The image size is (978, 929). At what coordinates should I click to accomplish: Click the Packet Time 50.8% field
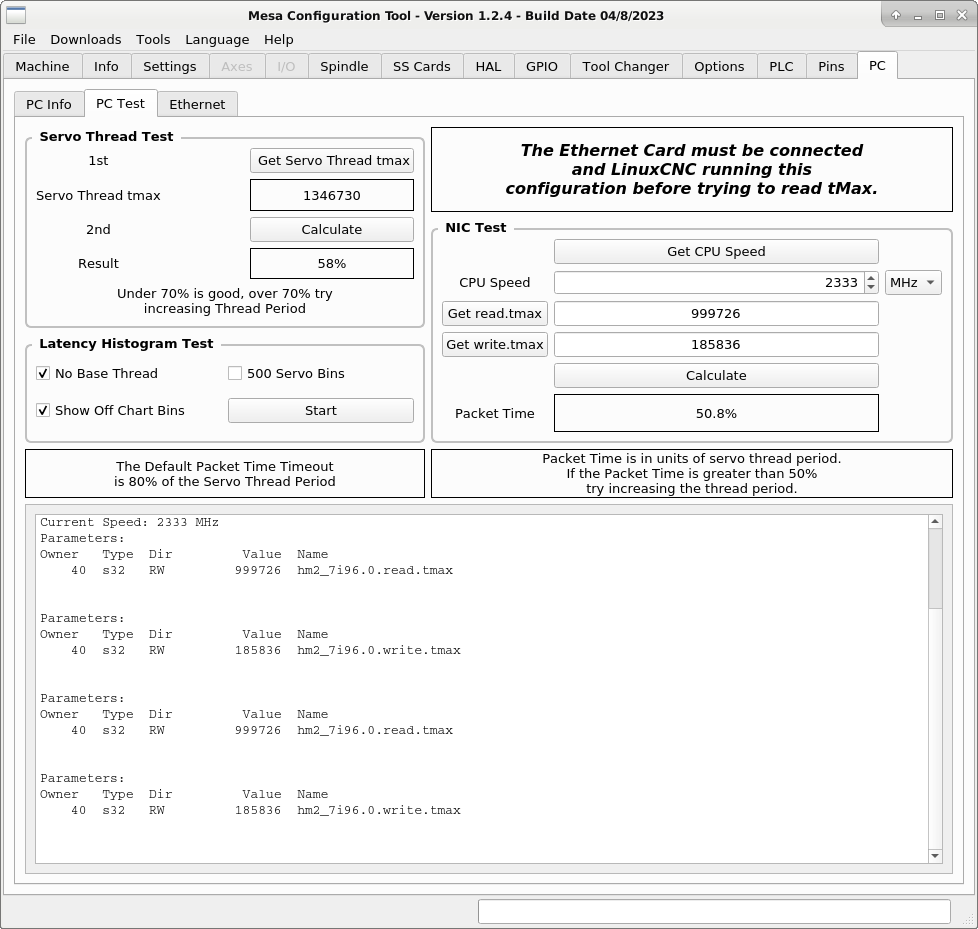click(716, 413)
